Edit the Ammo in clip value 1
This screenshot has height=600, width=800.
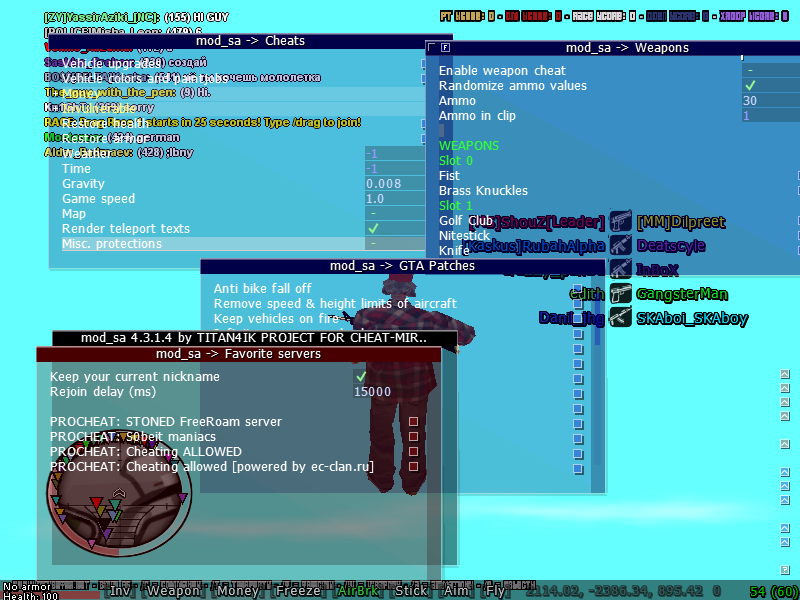(770, 115)
